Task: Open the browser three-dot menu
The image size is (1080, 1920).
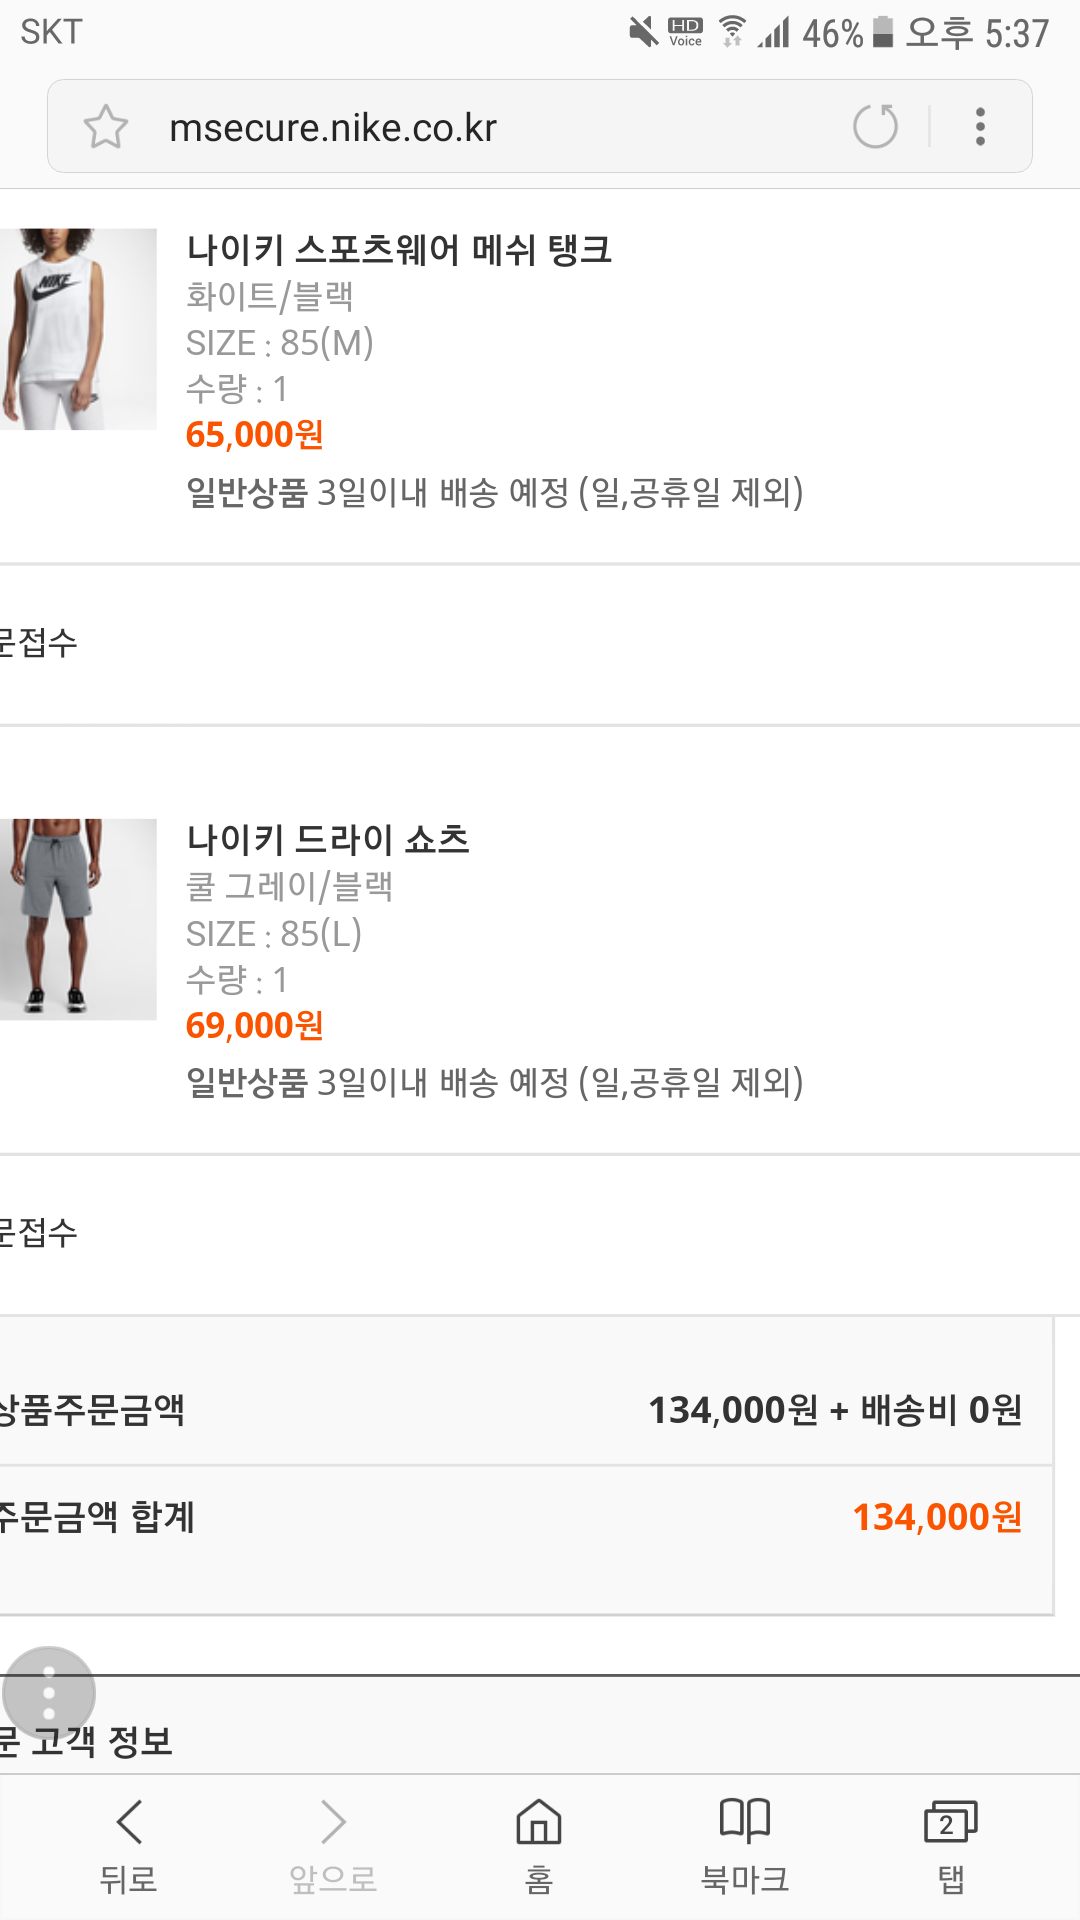Action: point(980,127)
